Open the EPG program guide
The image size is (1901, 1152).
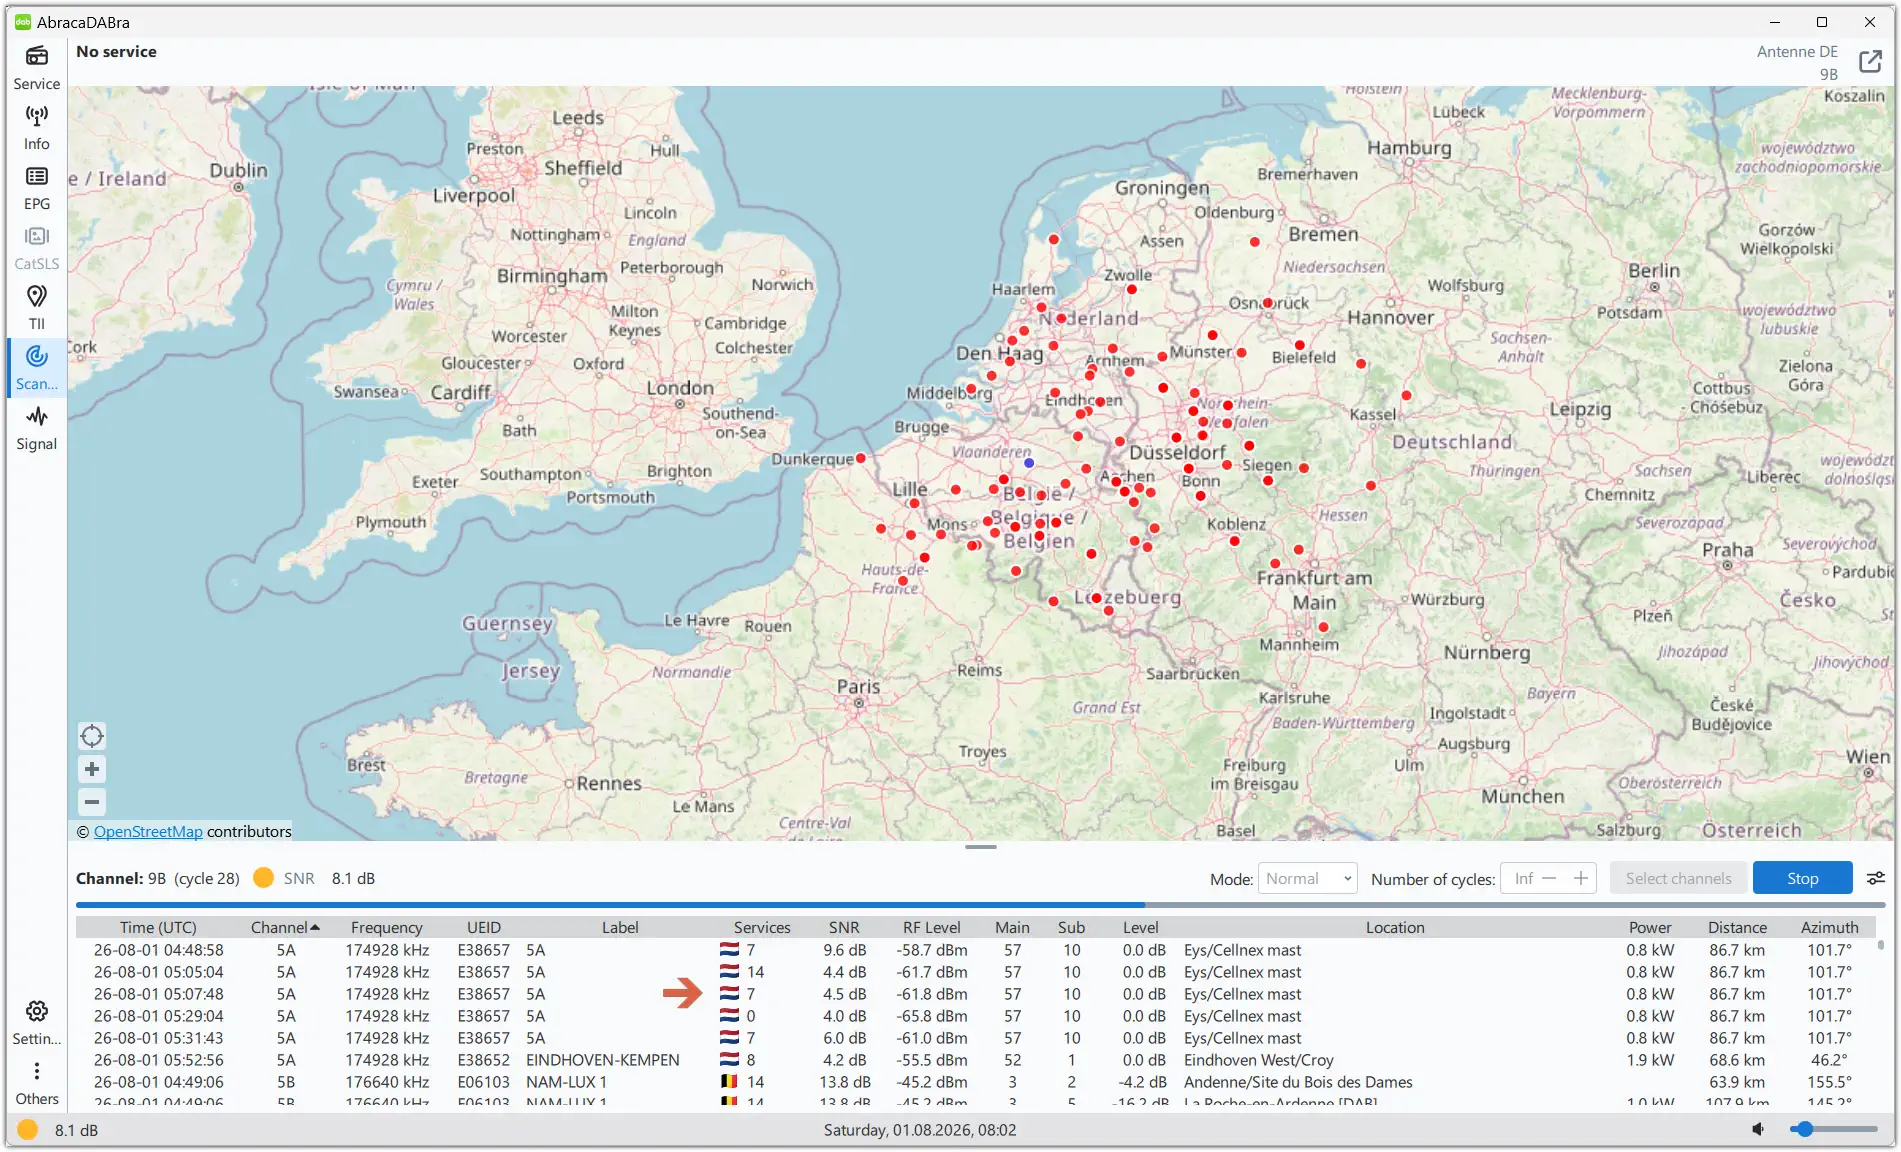pos(37,188)
